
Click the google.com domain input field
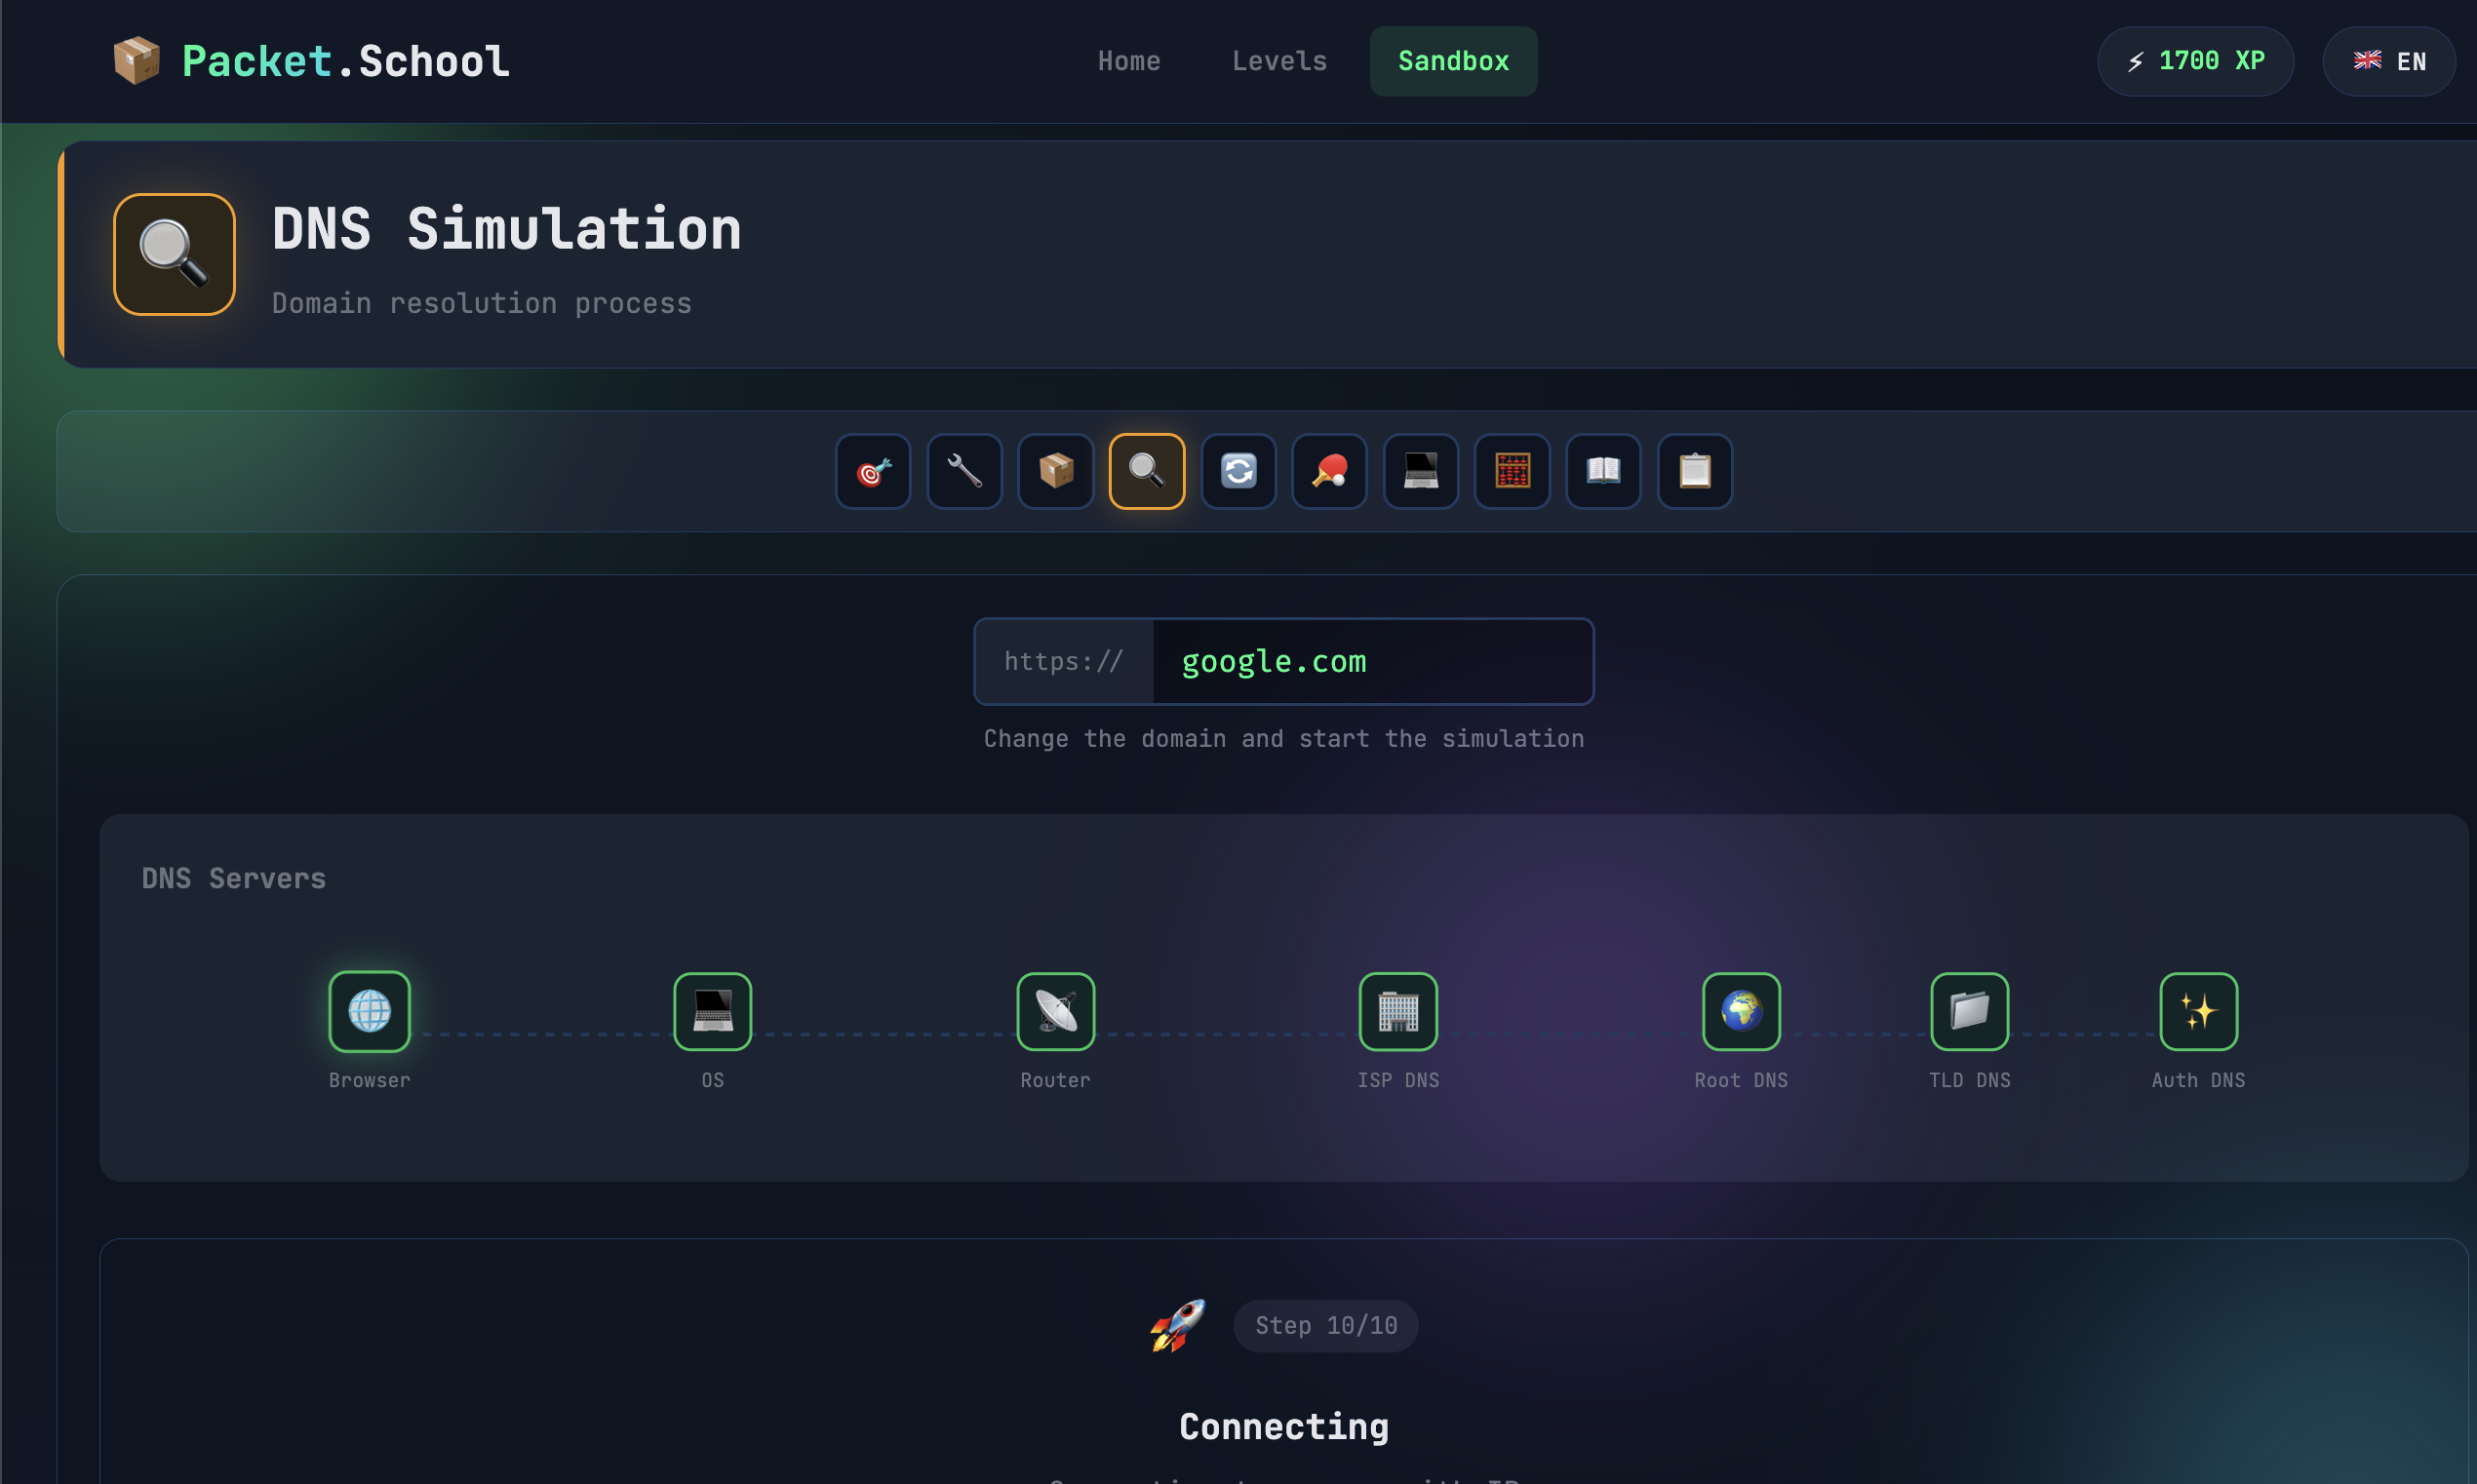click(x=1372, y=661)
